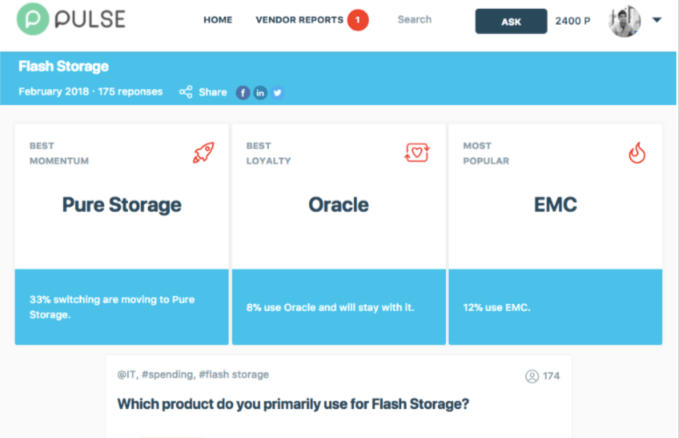Click the red notification badge
Viewport: 679px width, 438px height.
[x=358, y=20]
